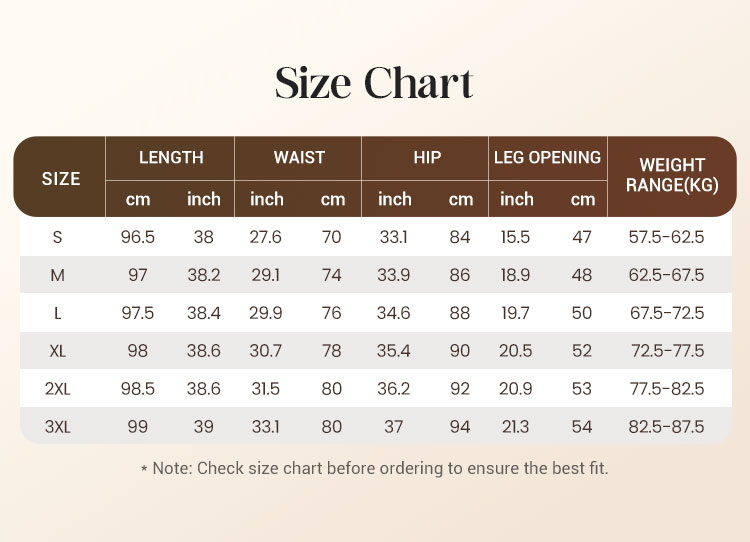Select the S size row label

tap(58, 238)
